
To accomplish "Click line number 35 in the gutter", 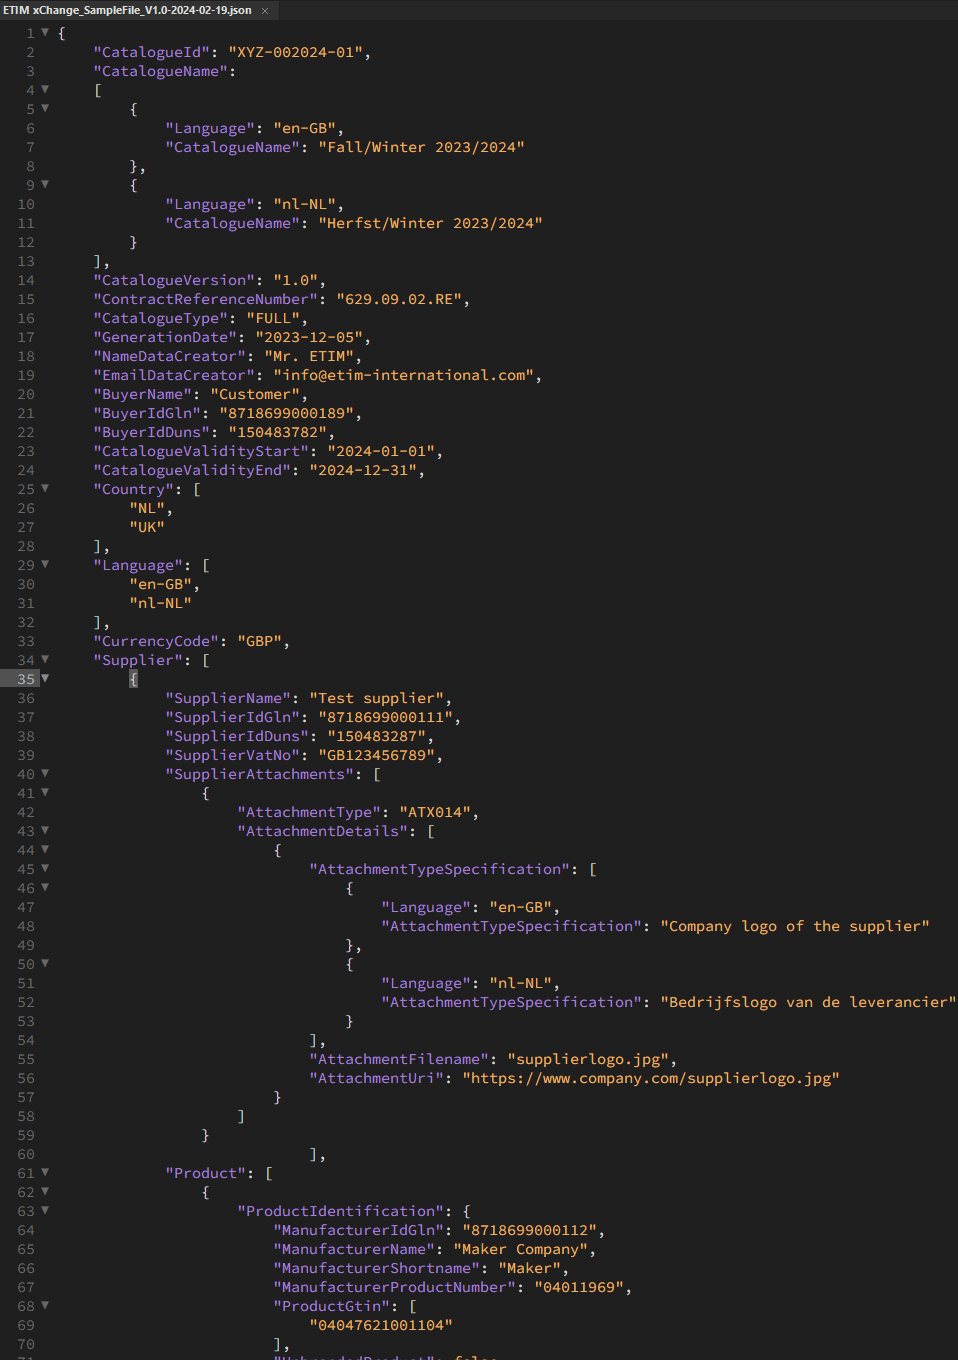I will click(26, 679).
